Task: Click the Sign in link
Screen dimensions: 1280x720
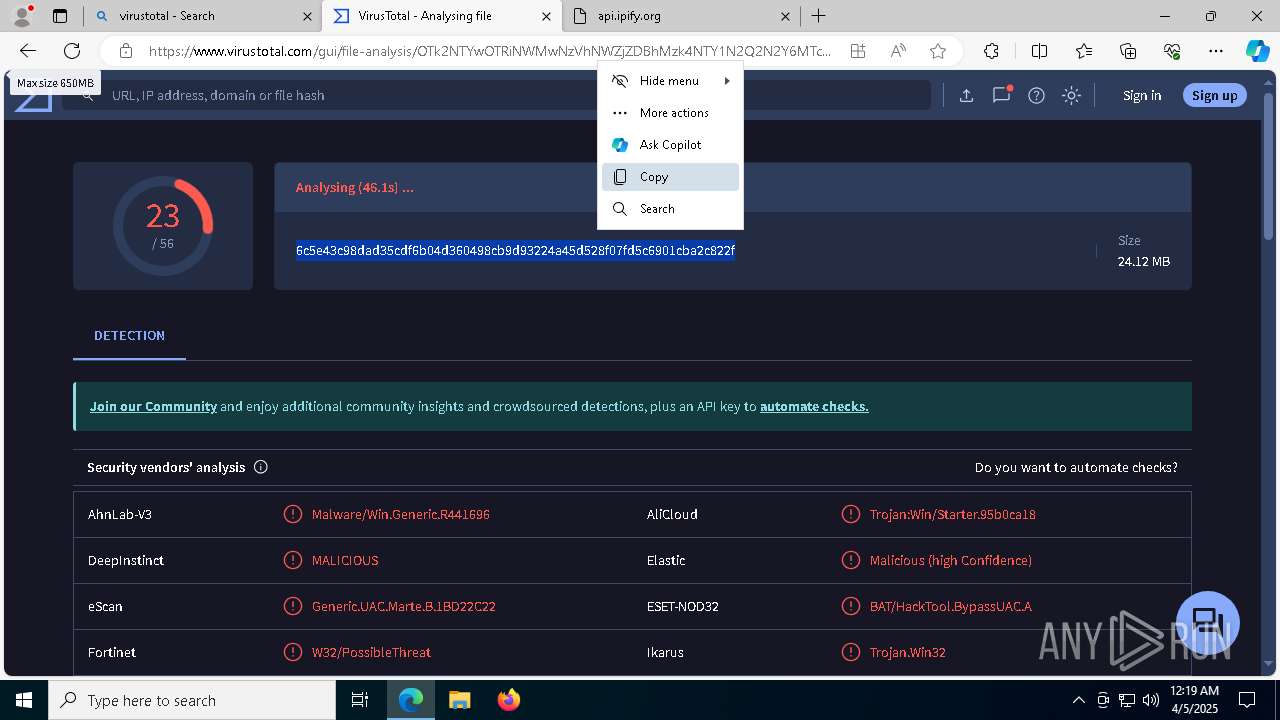Action: [1142, 95]
